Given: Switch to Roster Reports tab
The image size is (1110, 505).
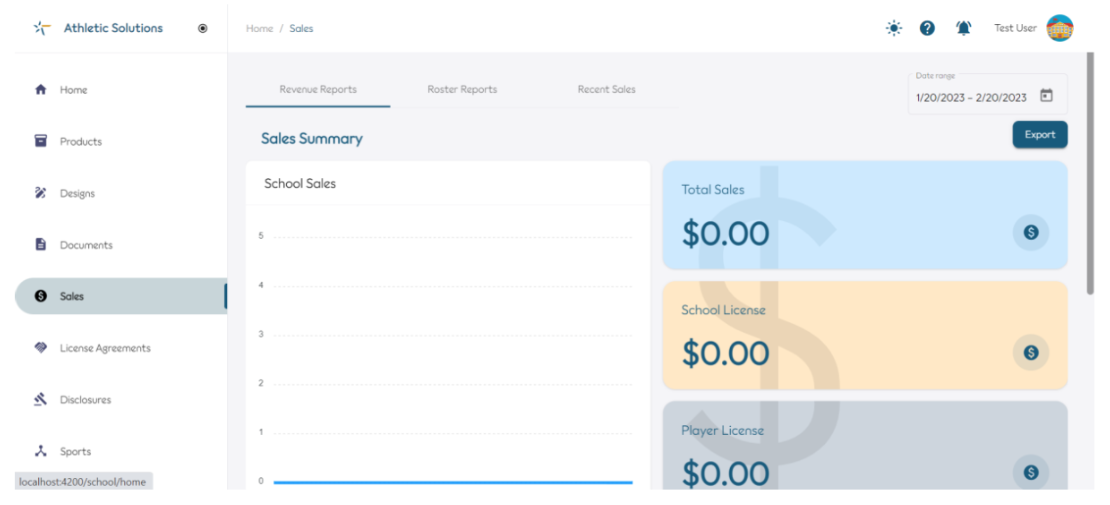Looking at the screenshot, I should click(462, 90).
